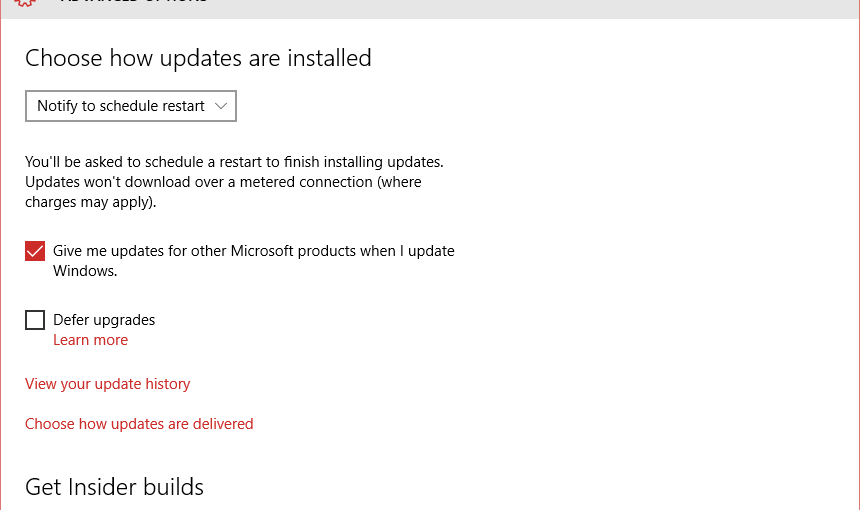Click the partially visible Advanced Options title
The width and height of the screenshot is (860, 510).
[134, 2]
